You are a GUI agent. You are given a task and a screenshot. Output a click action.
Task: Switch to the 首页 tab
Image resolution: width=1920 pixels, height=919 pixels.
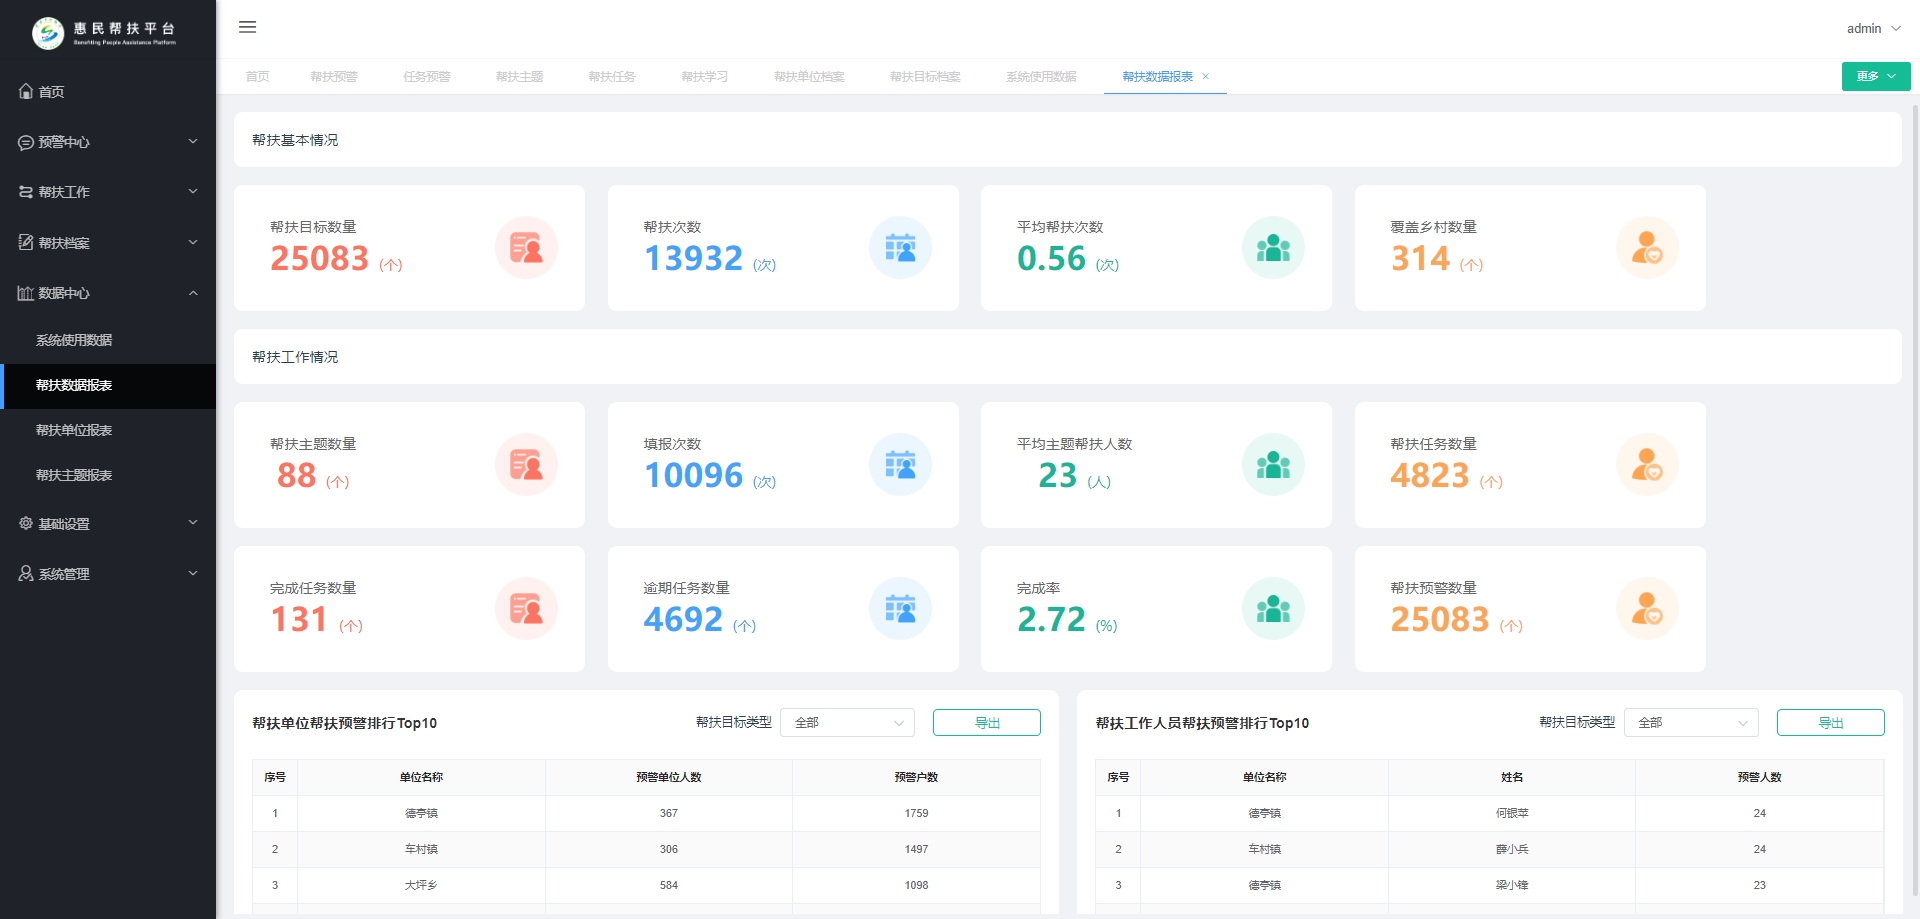(258, 76)
